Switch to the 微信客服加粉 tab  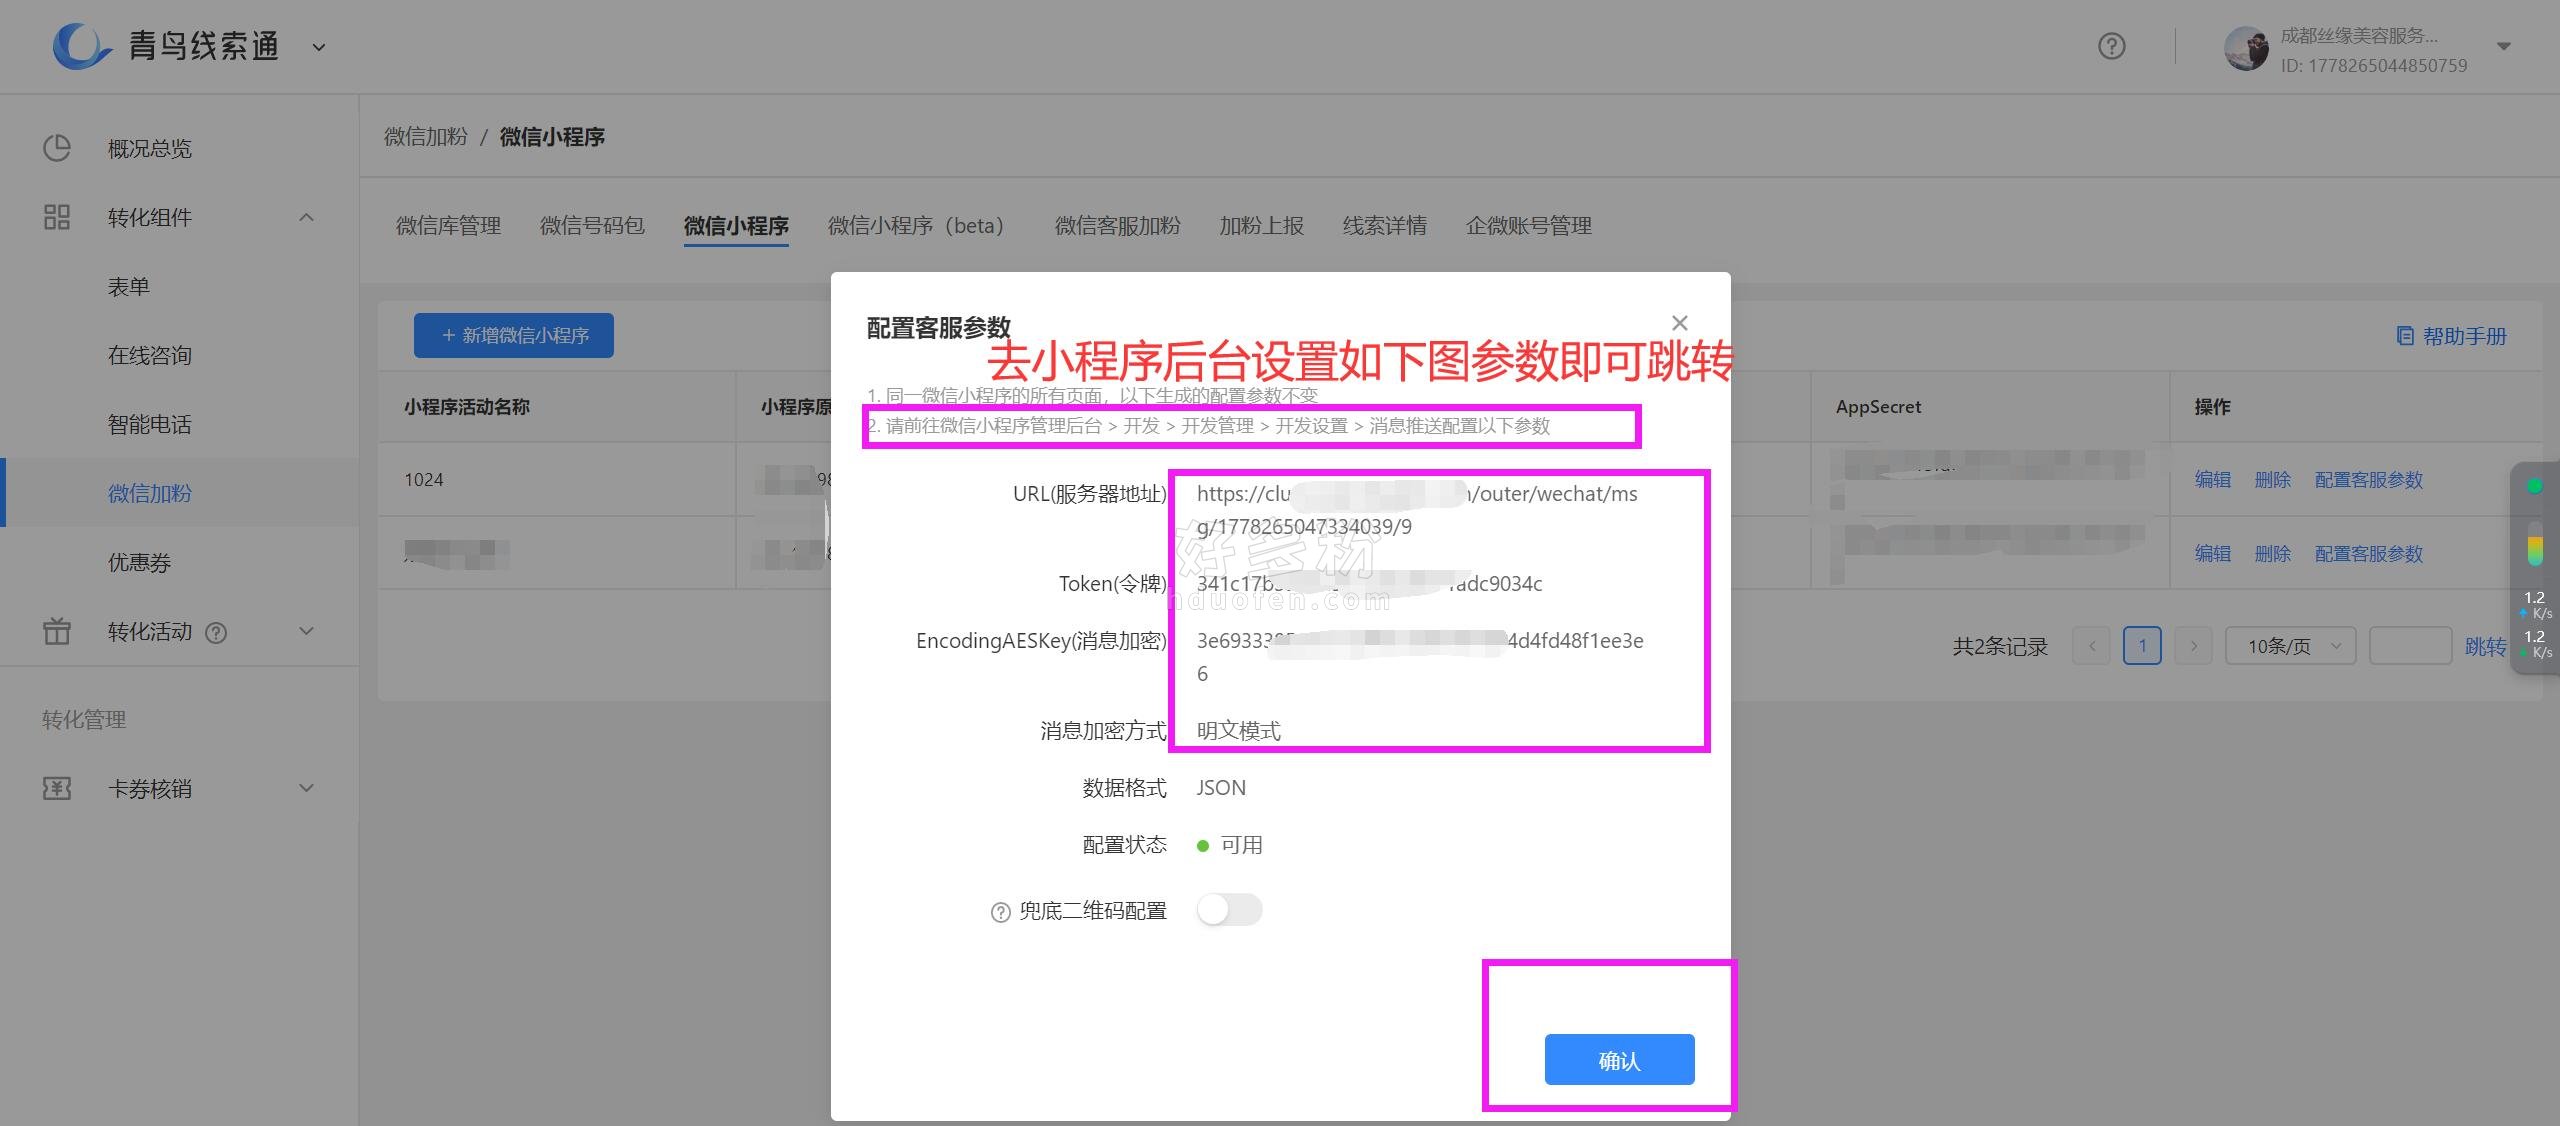[x=1117, y=226]
